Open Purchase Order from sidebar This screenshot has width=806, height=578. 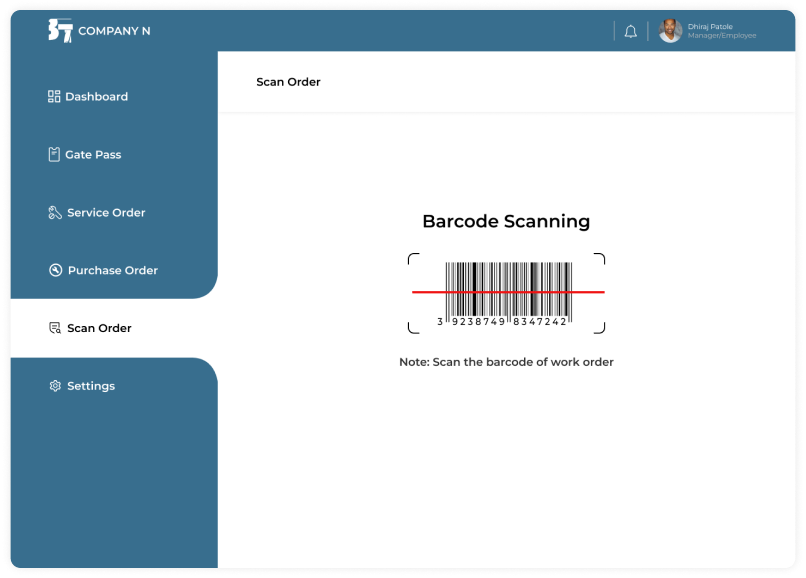pos(110,270)
